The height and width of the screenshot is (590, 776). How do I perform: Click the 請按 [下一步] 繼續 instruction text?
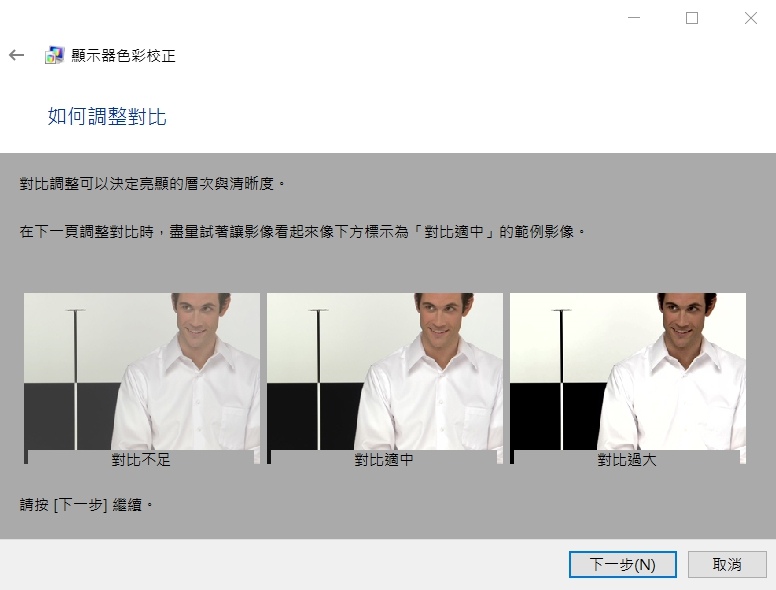click(x=86, y=505)
